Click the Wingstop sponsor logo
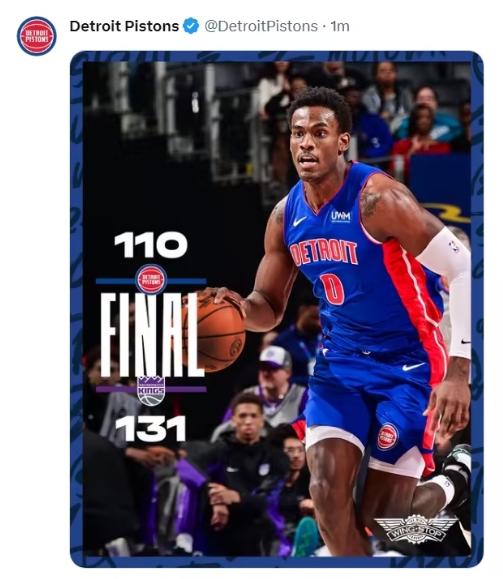The height and width of the screenshot is (579, 503). point(416,529)
